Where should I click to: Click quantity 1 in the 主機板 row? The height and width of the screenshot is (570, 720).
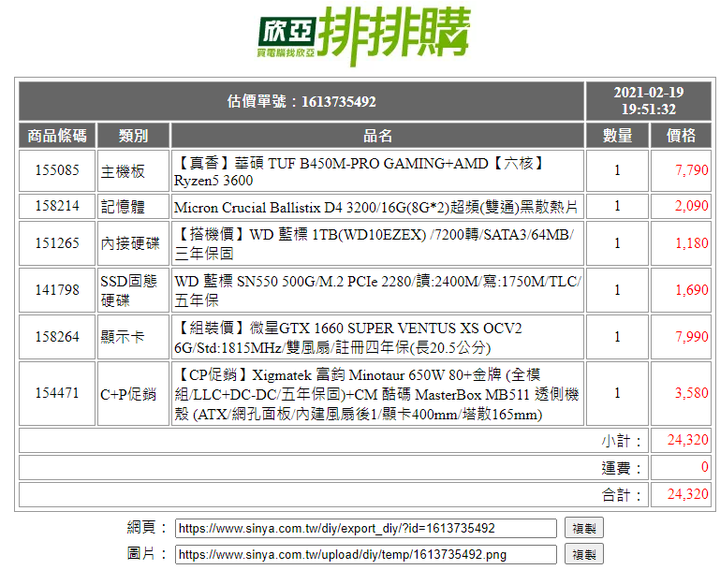coord(617,170)
